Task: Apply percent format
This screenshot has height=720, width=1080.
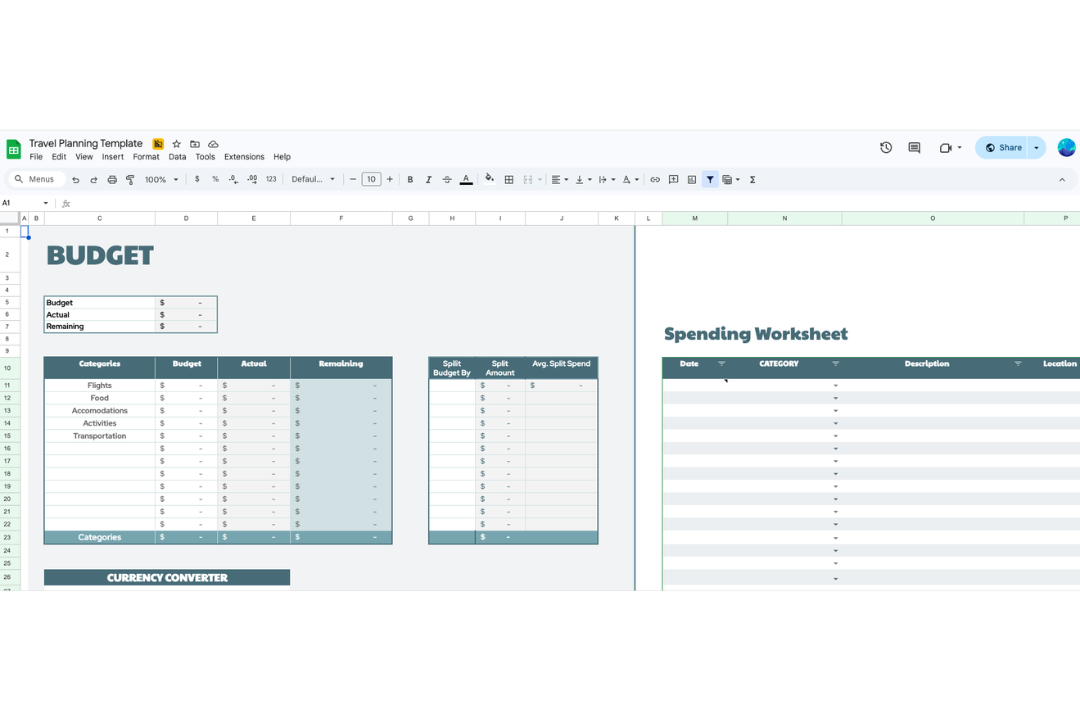Action: [213, 179]
